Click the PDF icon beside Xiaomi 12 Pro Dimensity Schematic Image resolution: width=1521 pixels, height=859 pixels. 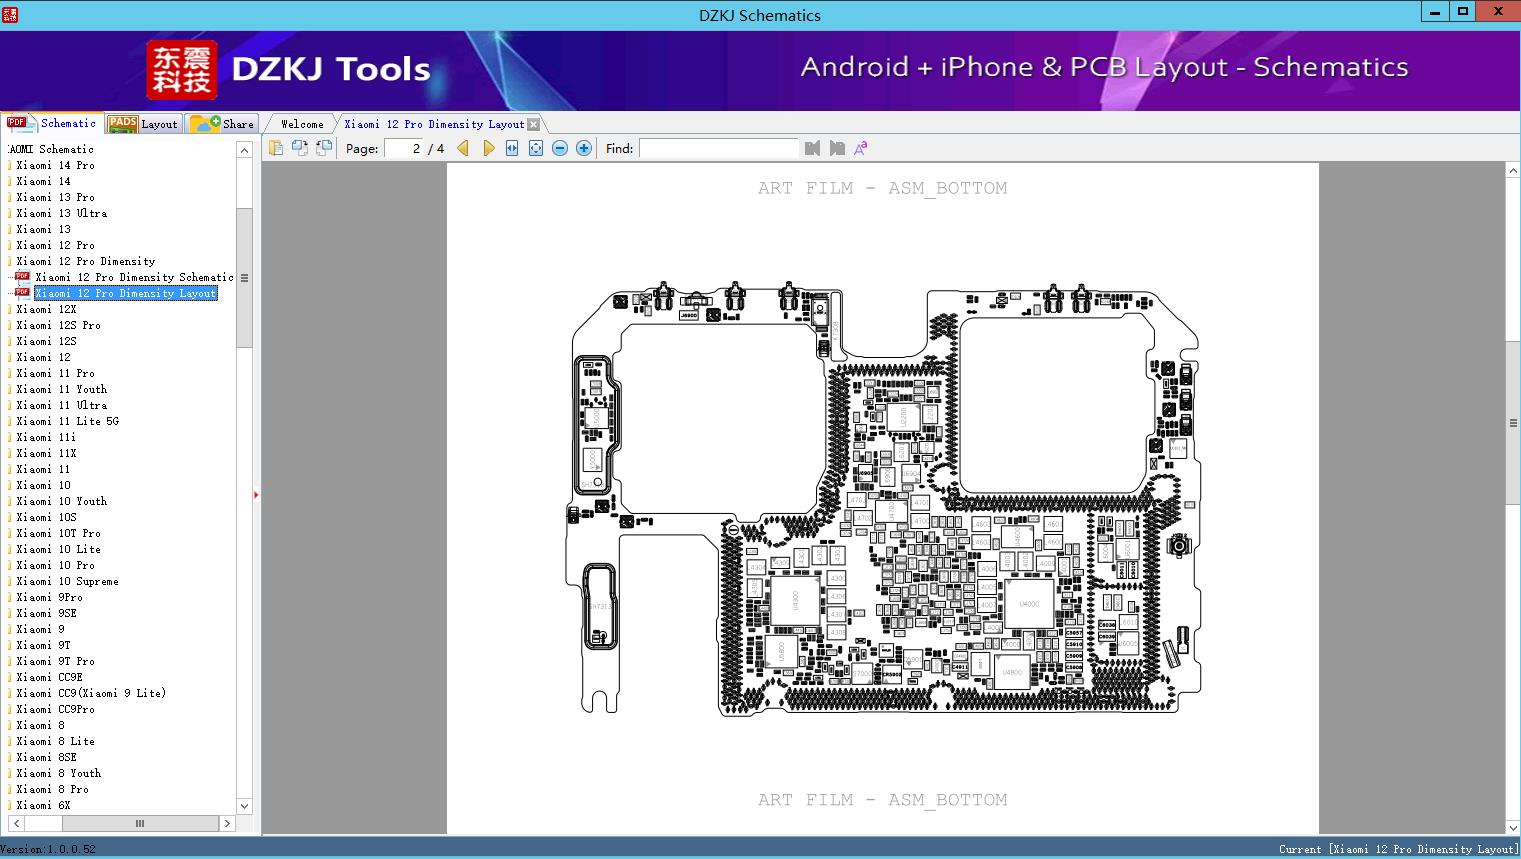pos(22,277)
